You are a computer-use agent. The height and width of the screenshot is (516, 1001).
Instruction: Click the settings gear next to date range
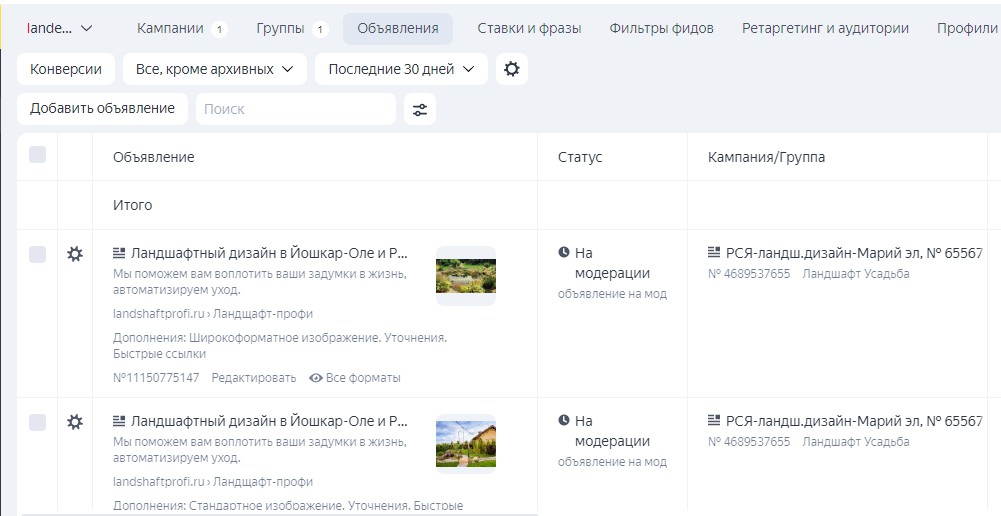point(512,69)
